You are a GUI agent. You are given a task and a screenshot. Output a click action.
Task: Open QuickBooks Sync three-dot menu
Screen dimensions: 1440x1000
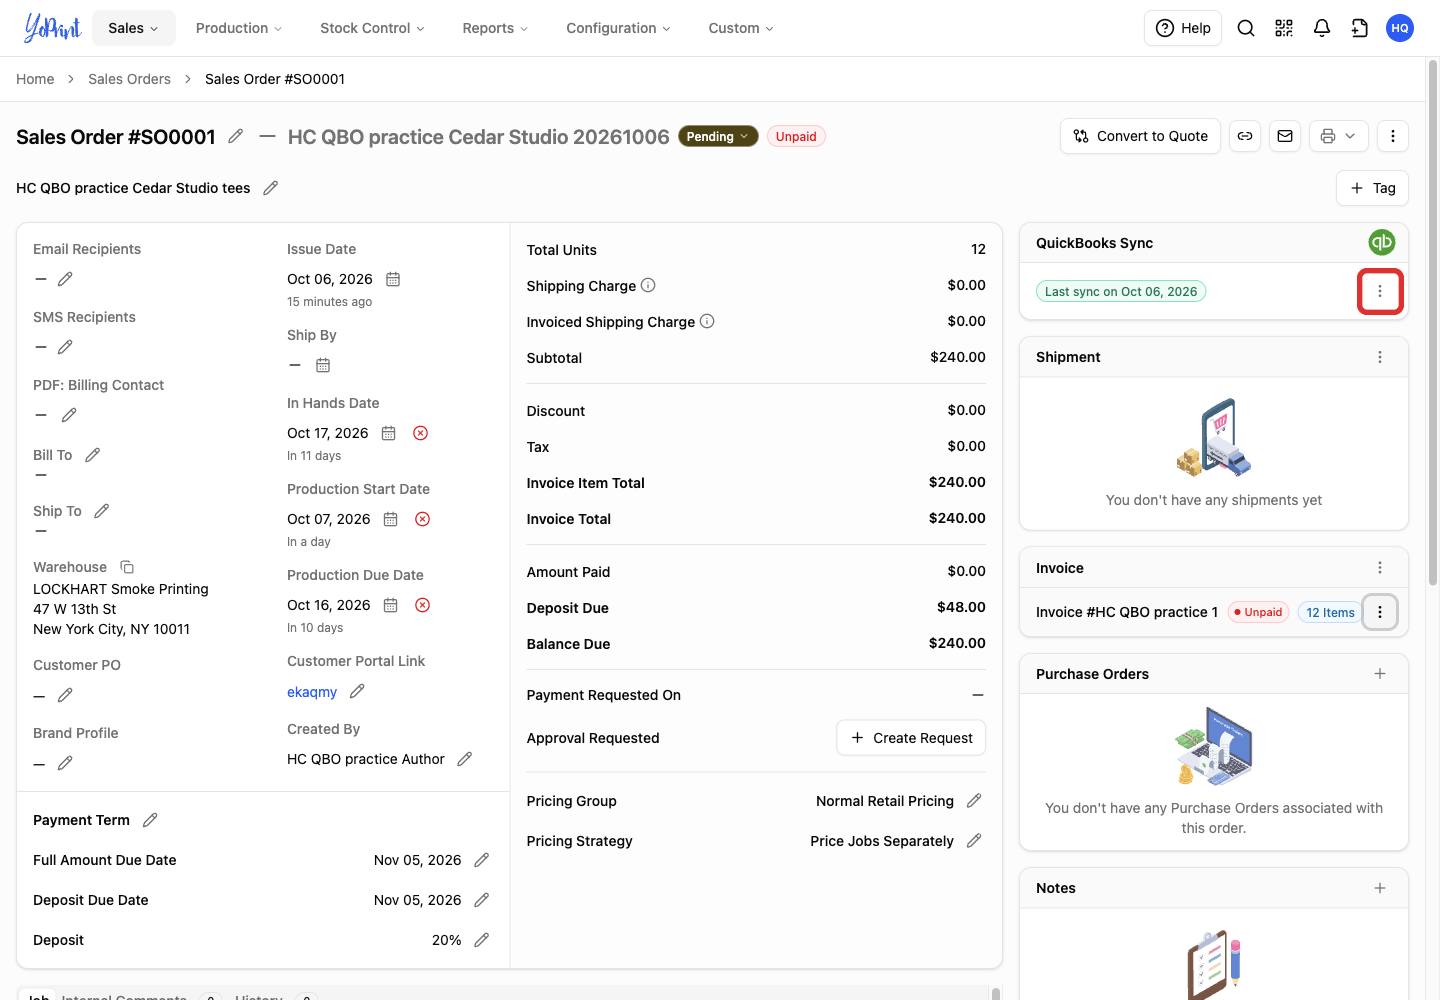[1380, 291]
